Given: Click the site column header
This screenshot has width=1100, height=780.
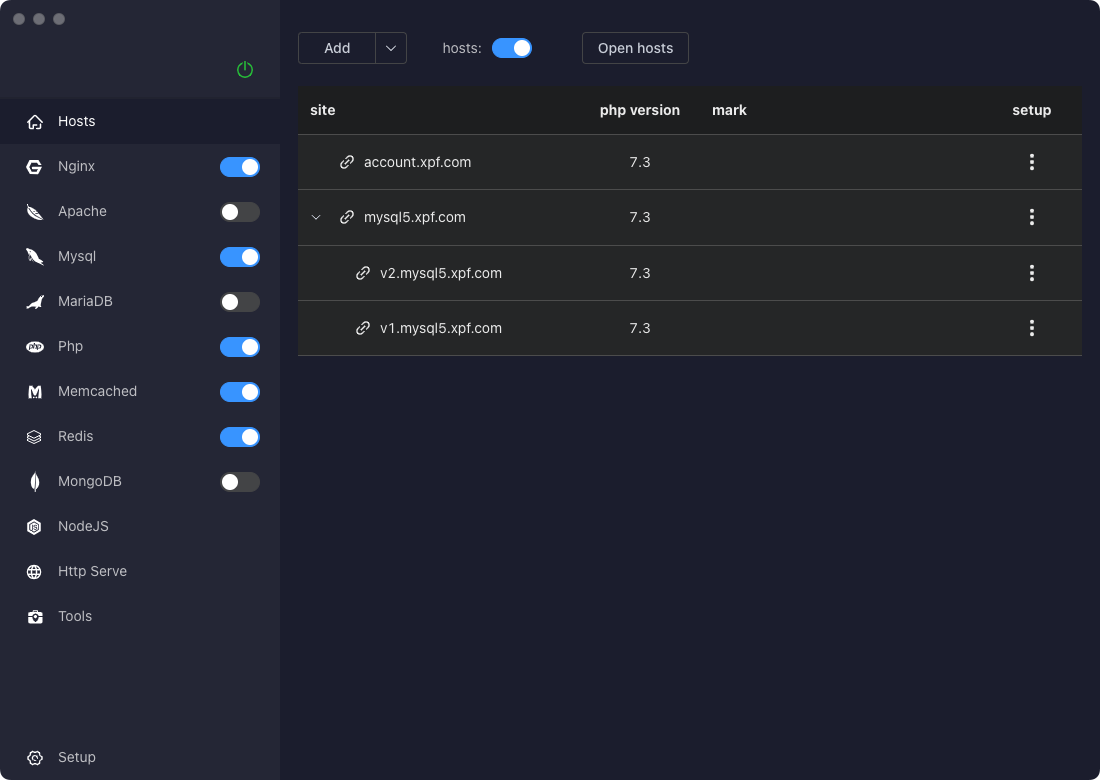Looking at the screenshot, I should click(323, 110).
